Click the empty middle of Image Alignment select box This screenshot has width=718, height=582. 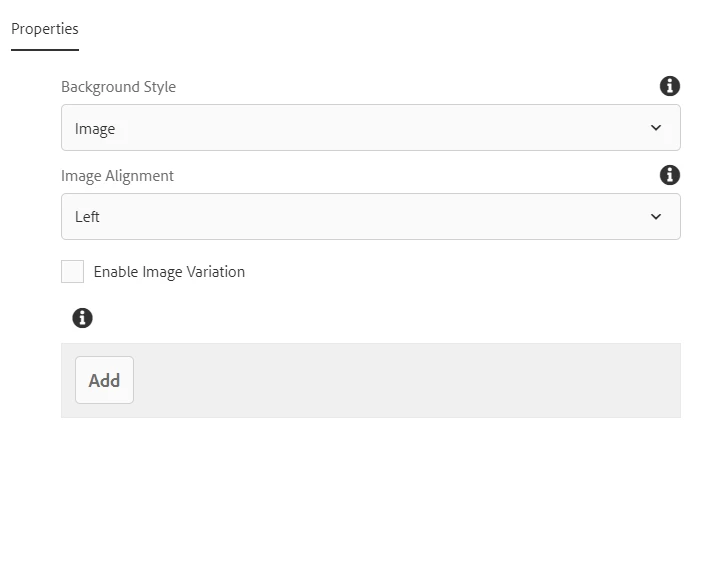pos(370,217)
